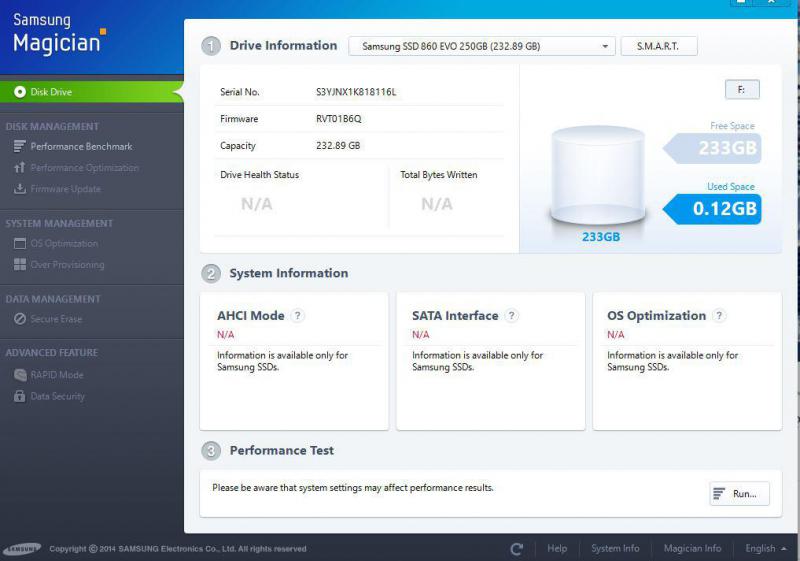Image resolution: width=800 pixels, height=561 pixels.
Task: Click the refresh icon in bottom bar
Action: 517,548
